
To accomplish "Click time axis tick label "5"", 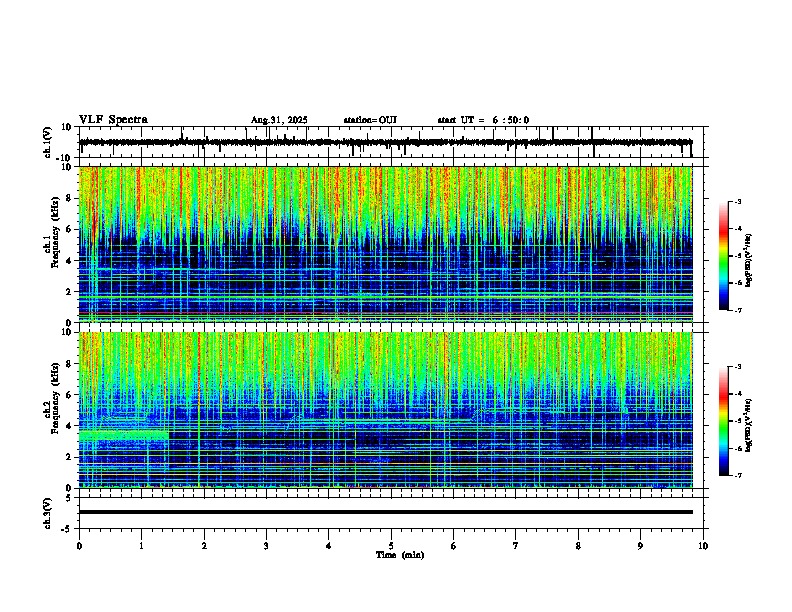I will (391, 546).
